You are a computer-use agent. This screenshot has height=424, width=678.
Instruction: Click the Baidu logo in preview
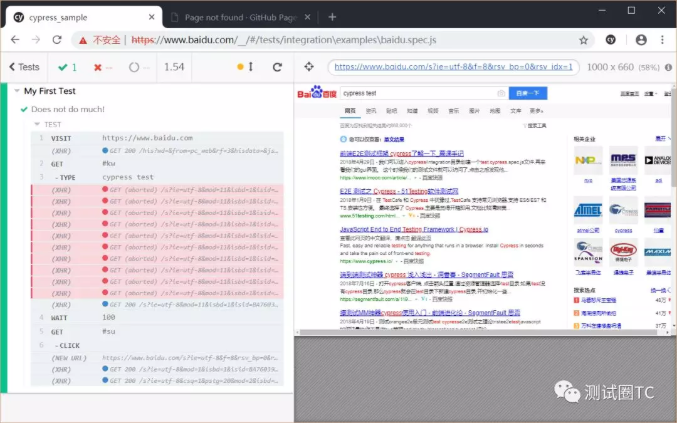[x=317, y=92]
